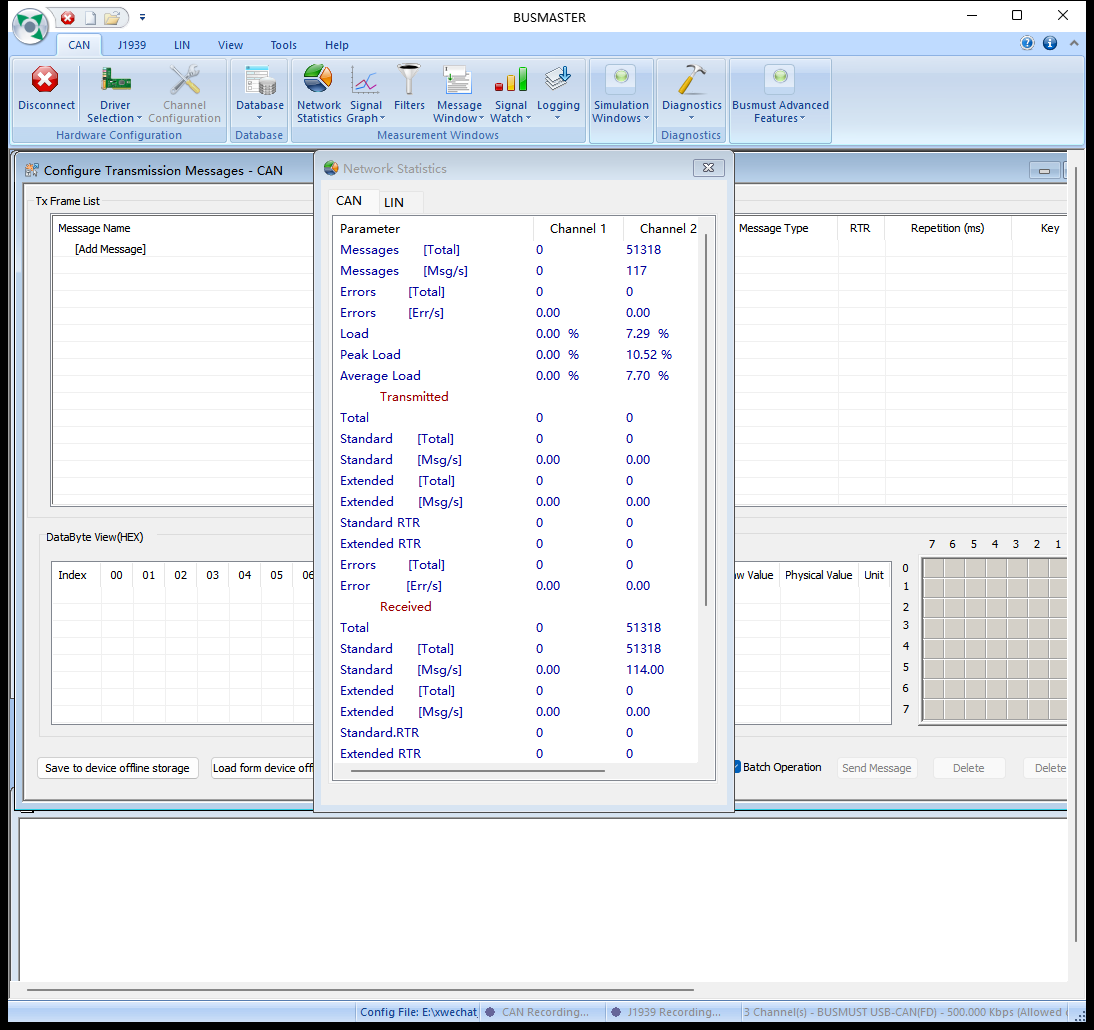Click [Add Message] in Tx Frame List

[x=110, y=249]
